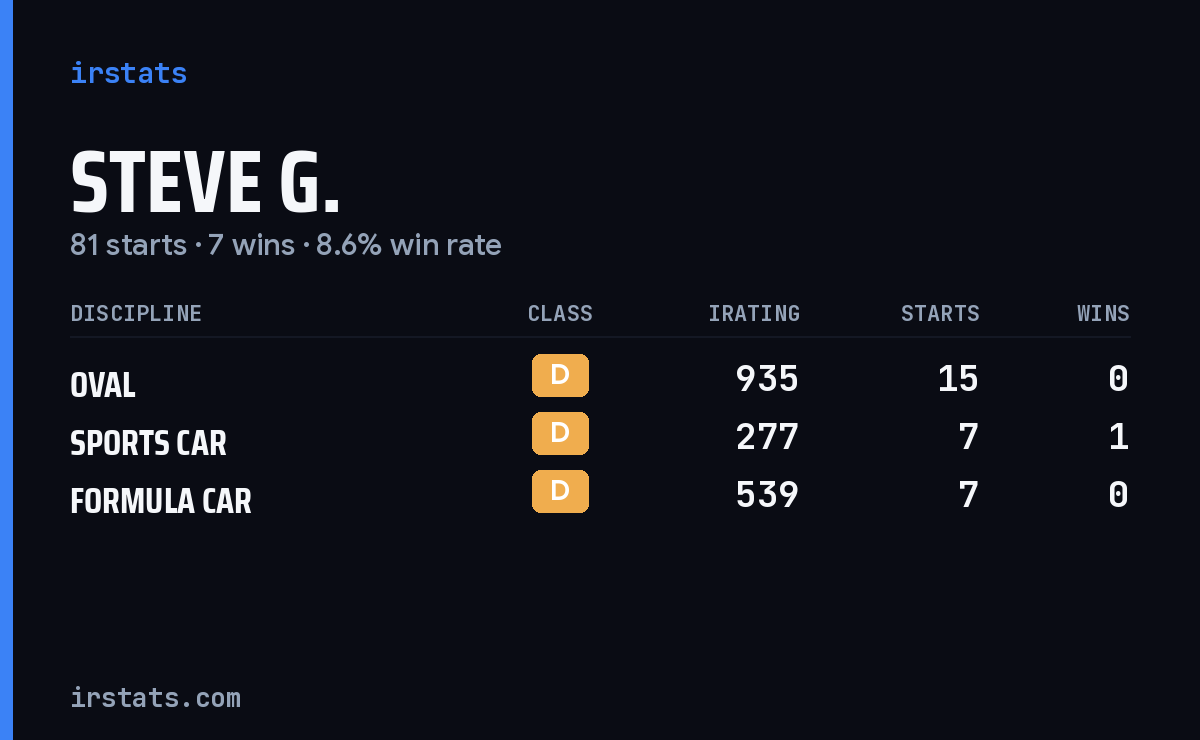Select the FORMULA CAR discipline row label
This screenshot has height=740, width=1200.
161,501
